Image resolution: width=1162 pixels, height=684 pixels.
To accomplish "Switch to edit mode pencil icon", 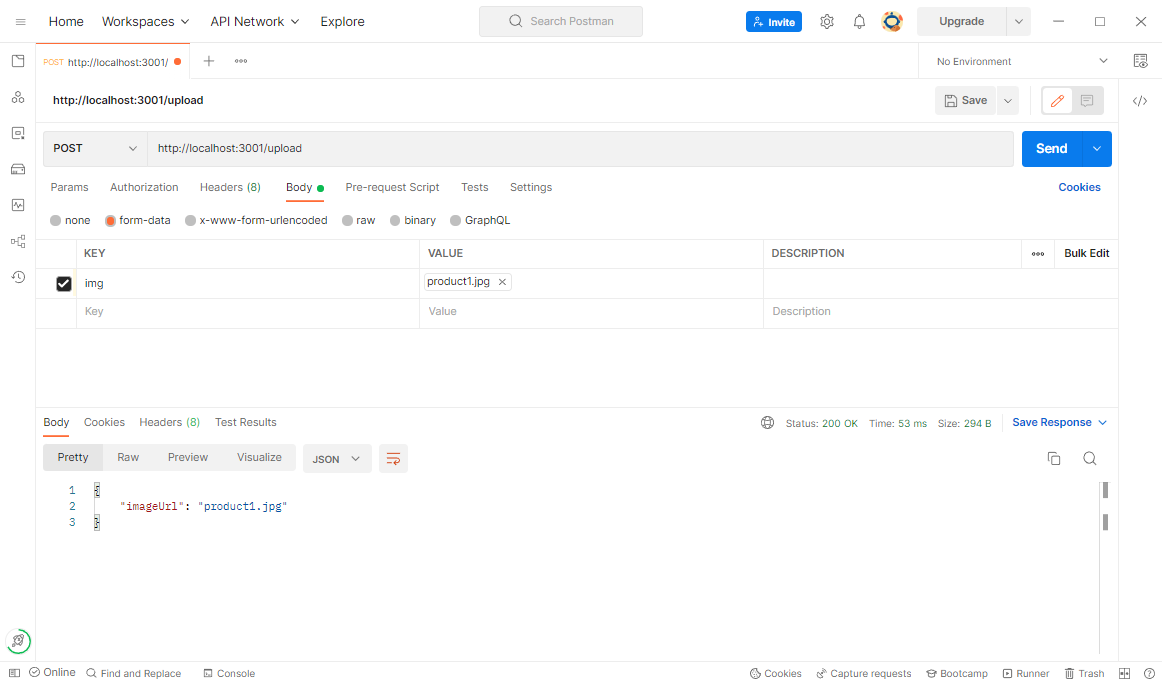I will pos(1058,101).
